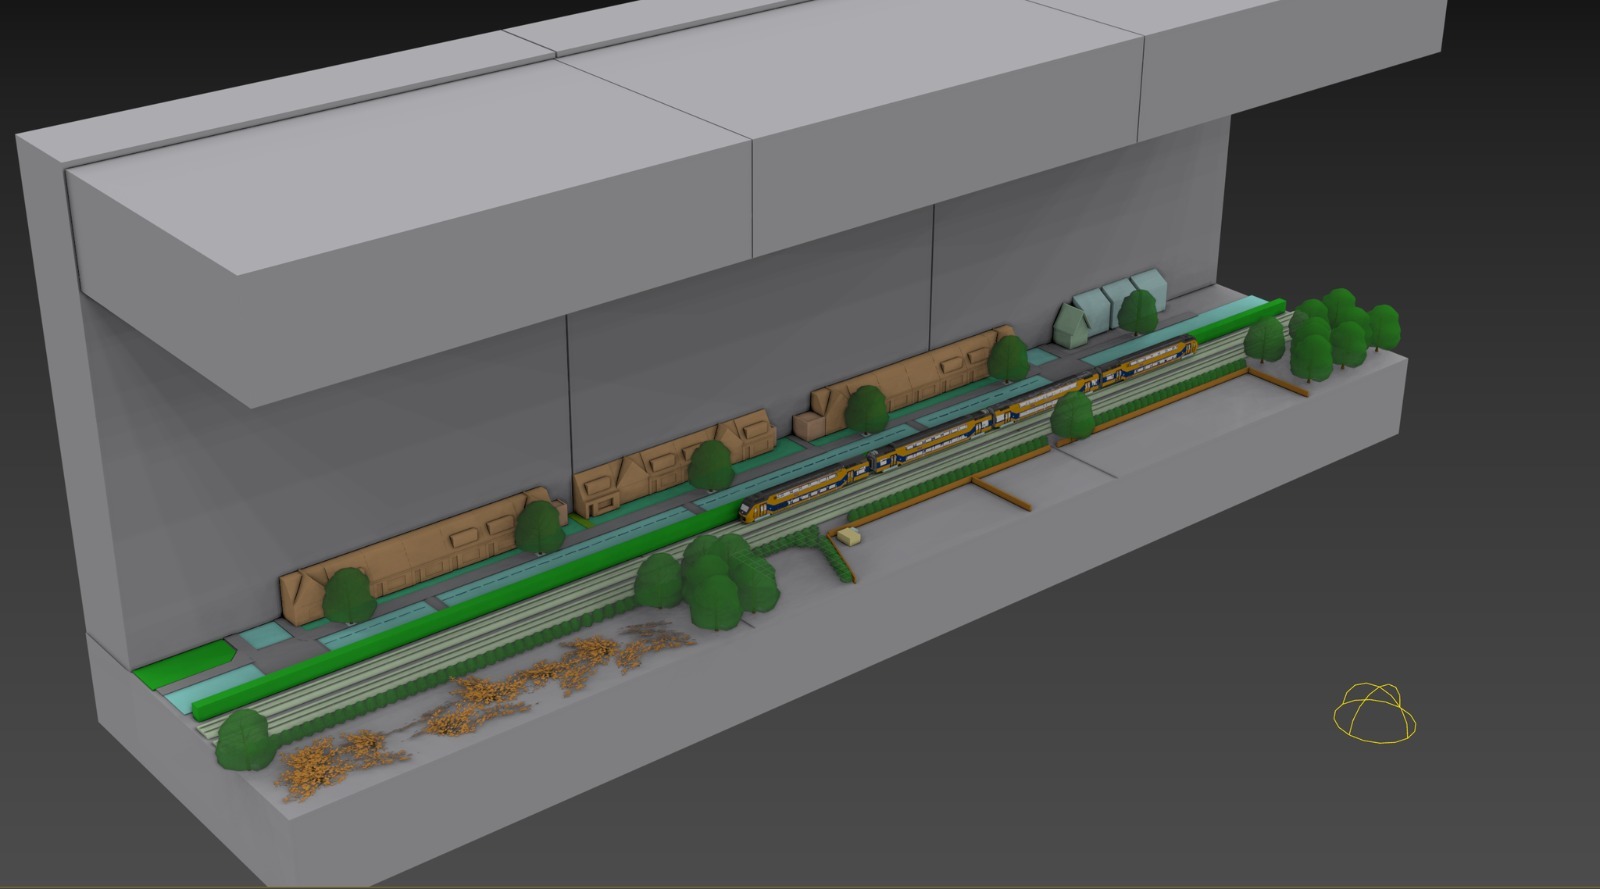
Task: Select the small cream box near the hedge
Action: pyautogui.click(x=851, y=537)
